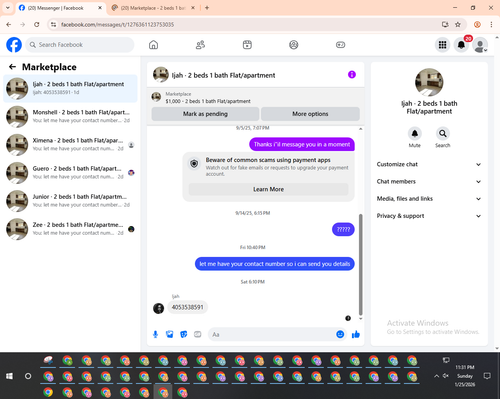500x399 pixels.
Task: Select the 4053538591 message bubble
Action: pyautogui.click(x=187, y=307)
